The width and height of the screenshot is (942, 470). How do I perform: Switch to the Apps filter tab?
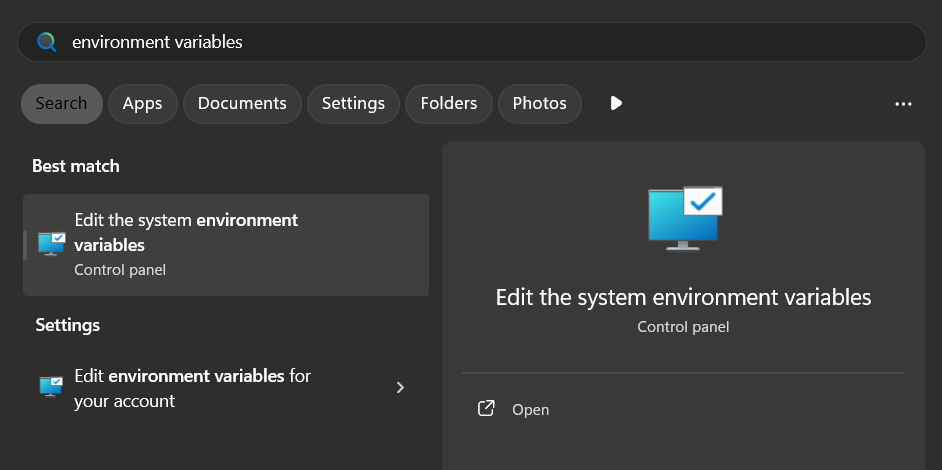coord(142,104)
